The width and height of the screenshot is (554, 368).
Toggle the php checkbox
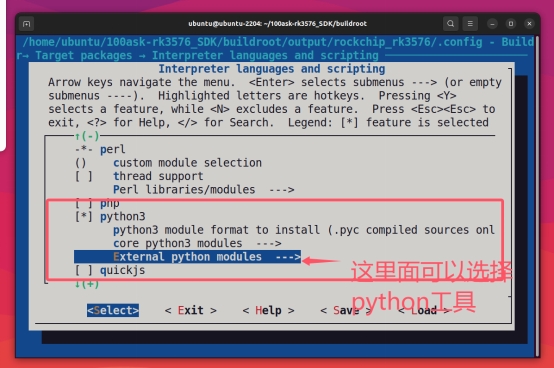[84, 203]
